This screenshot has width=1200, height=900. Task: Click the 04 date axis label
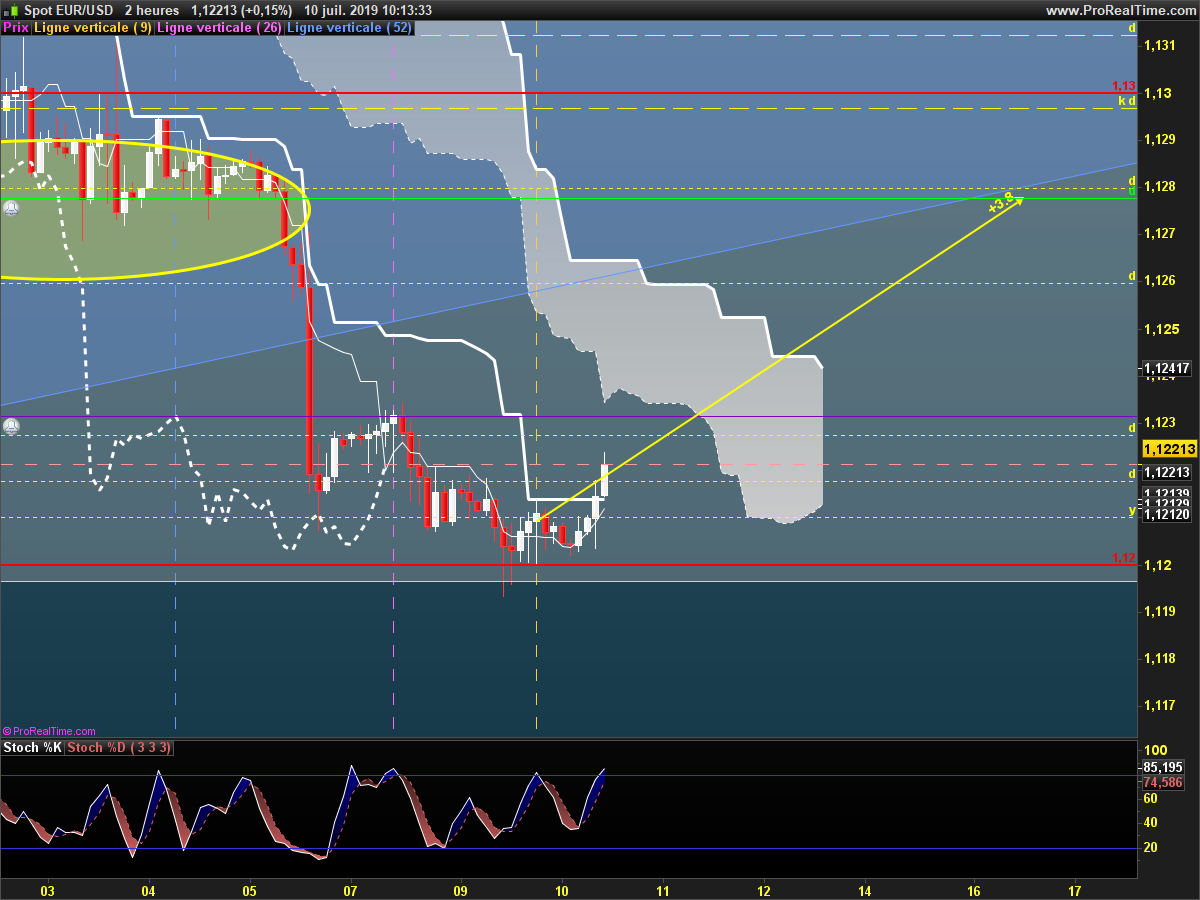tap(148, 890)
